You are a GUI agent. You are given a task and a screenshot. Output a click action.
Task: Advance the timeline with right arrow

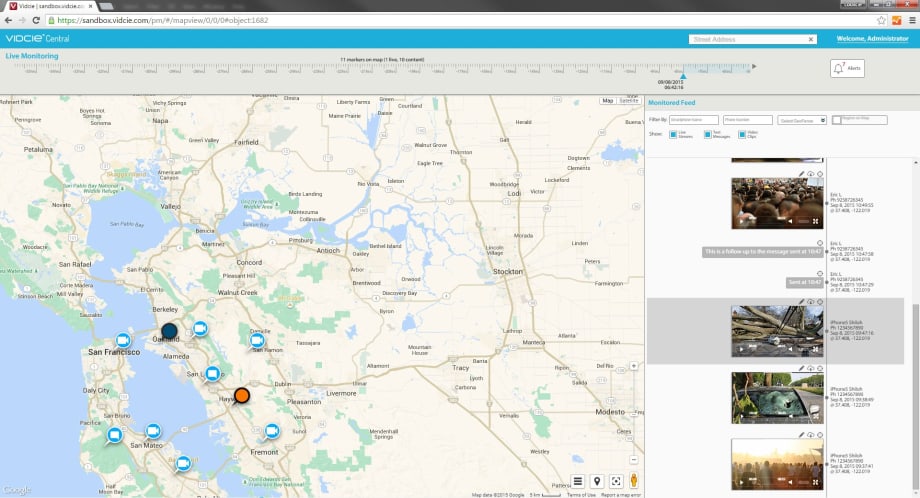coord(754,67)
